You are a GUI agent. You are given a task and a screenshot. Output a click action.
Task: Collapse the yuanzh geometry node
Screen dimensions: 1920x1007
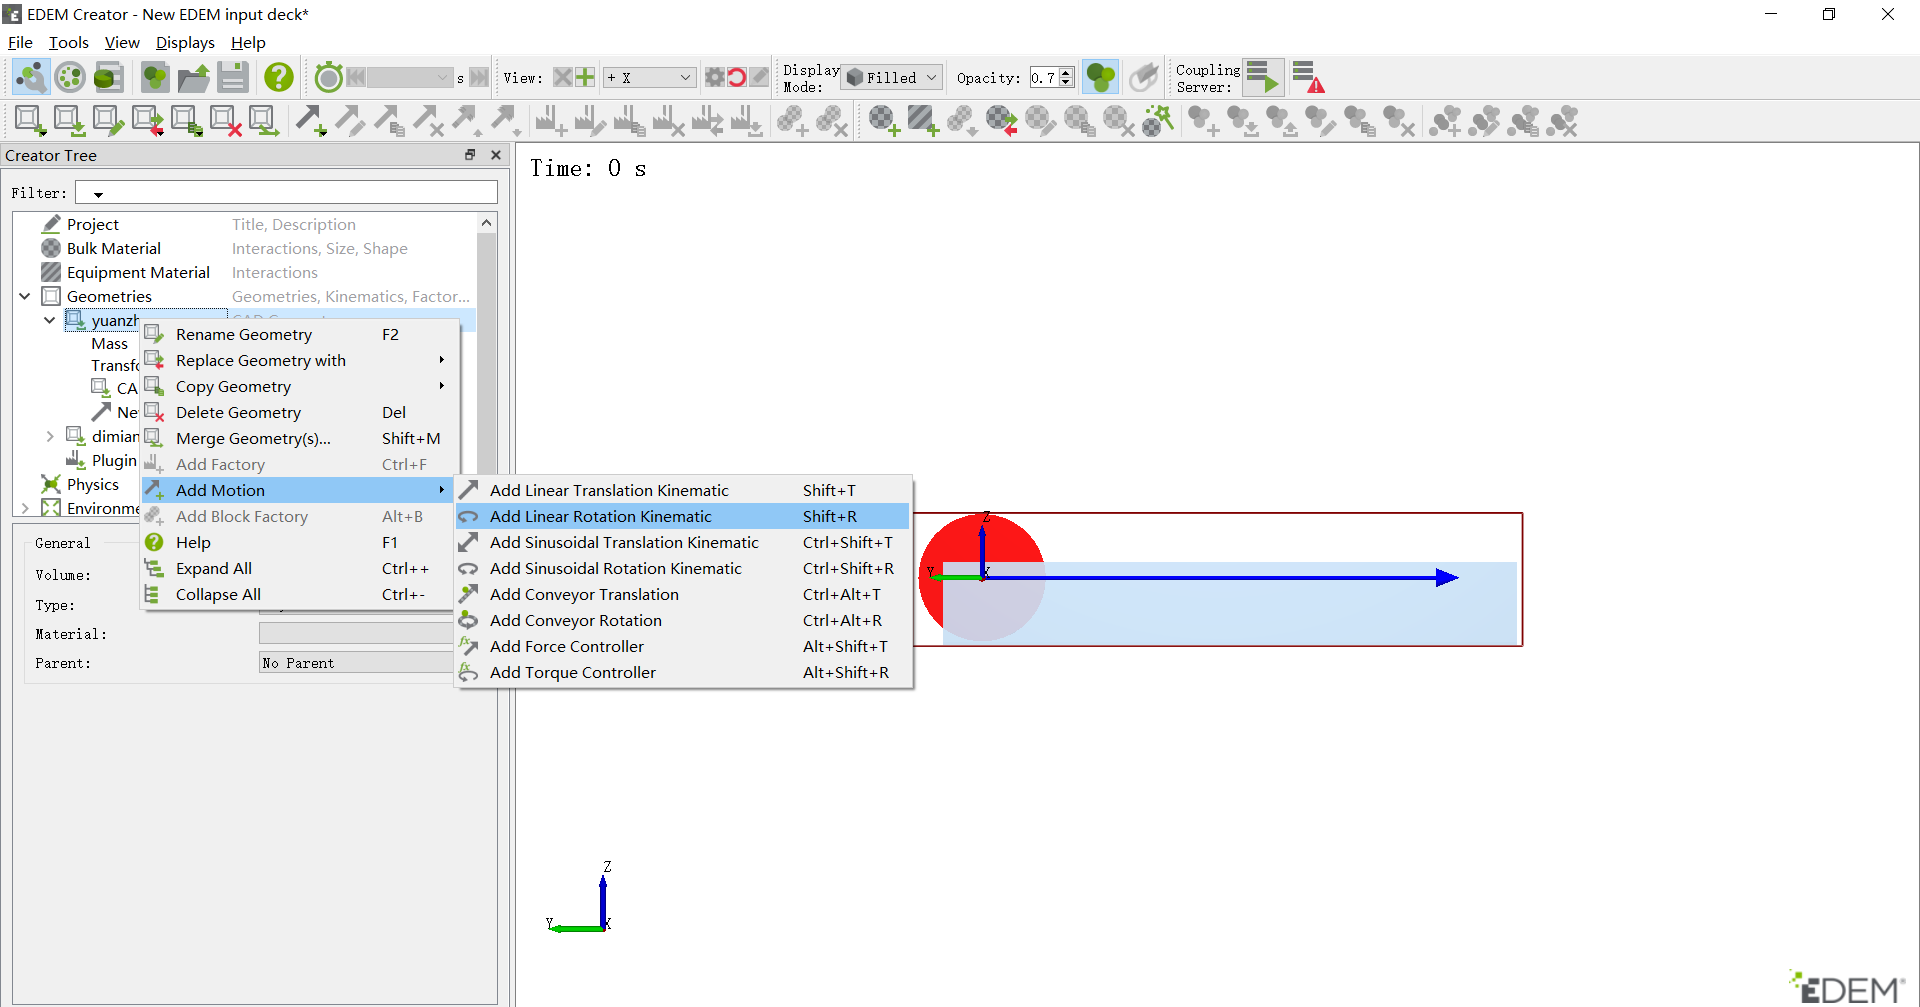coord(50,320)
